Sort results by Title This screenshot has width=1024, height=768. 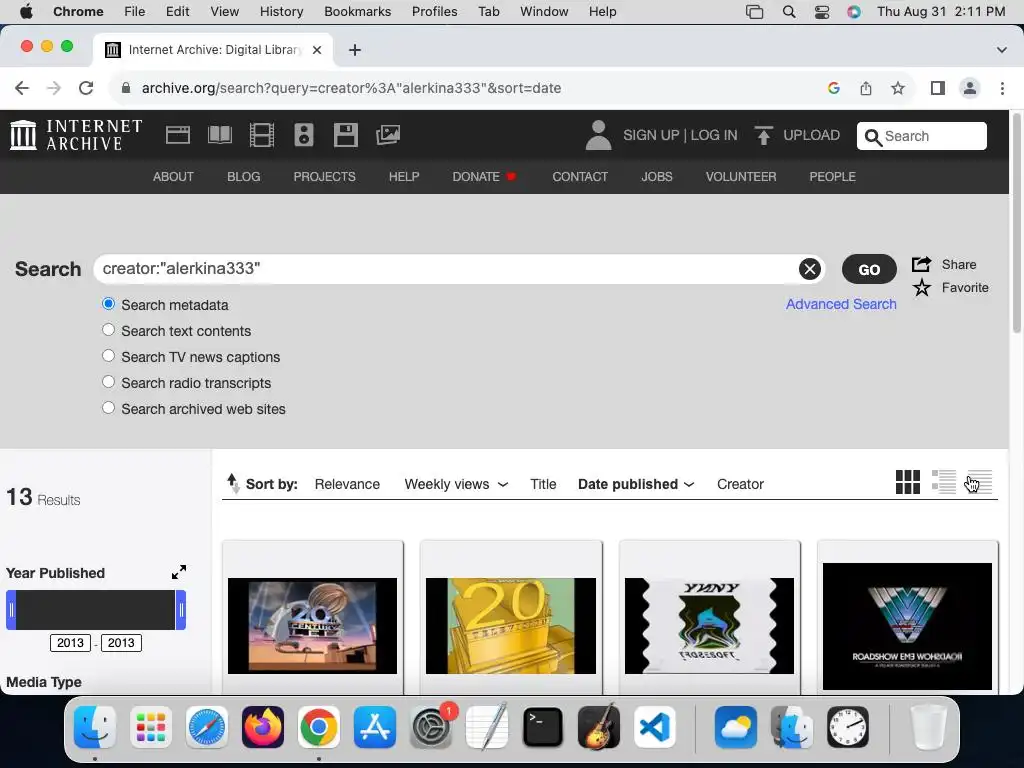click(x=543, y=484)
